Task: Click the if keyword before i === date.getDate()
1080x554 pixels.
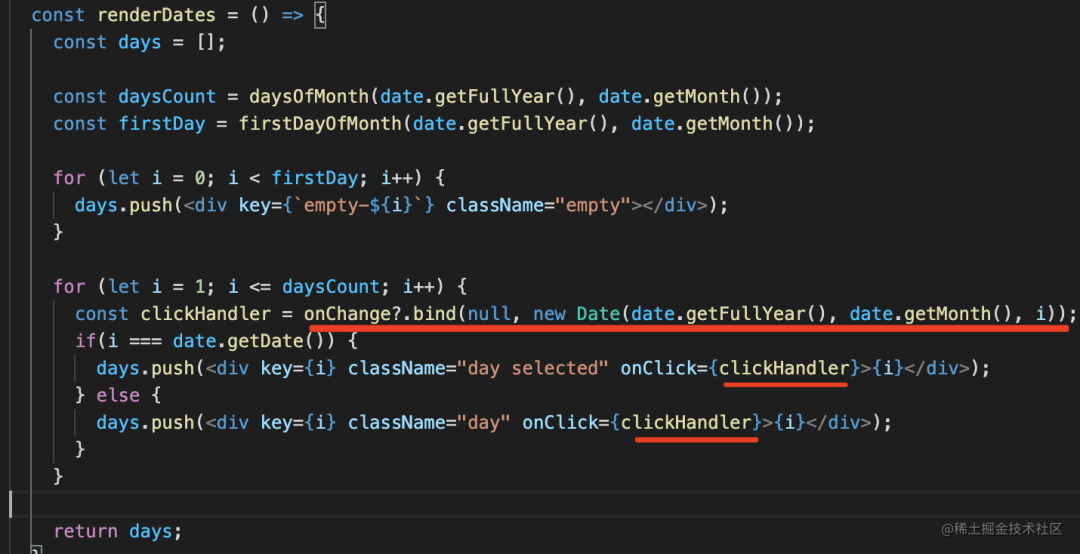Action: tap(86, 341)
